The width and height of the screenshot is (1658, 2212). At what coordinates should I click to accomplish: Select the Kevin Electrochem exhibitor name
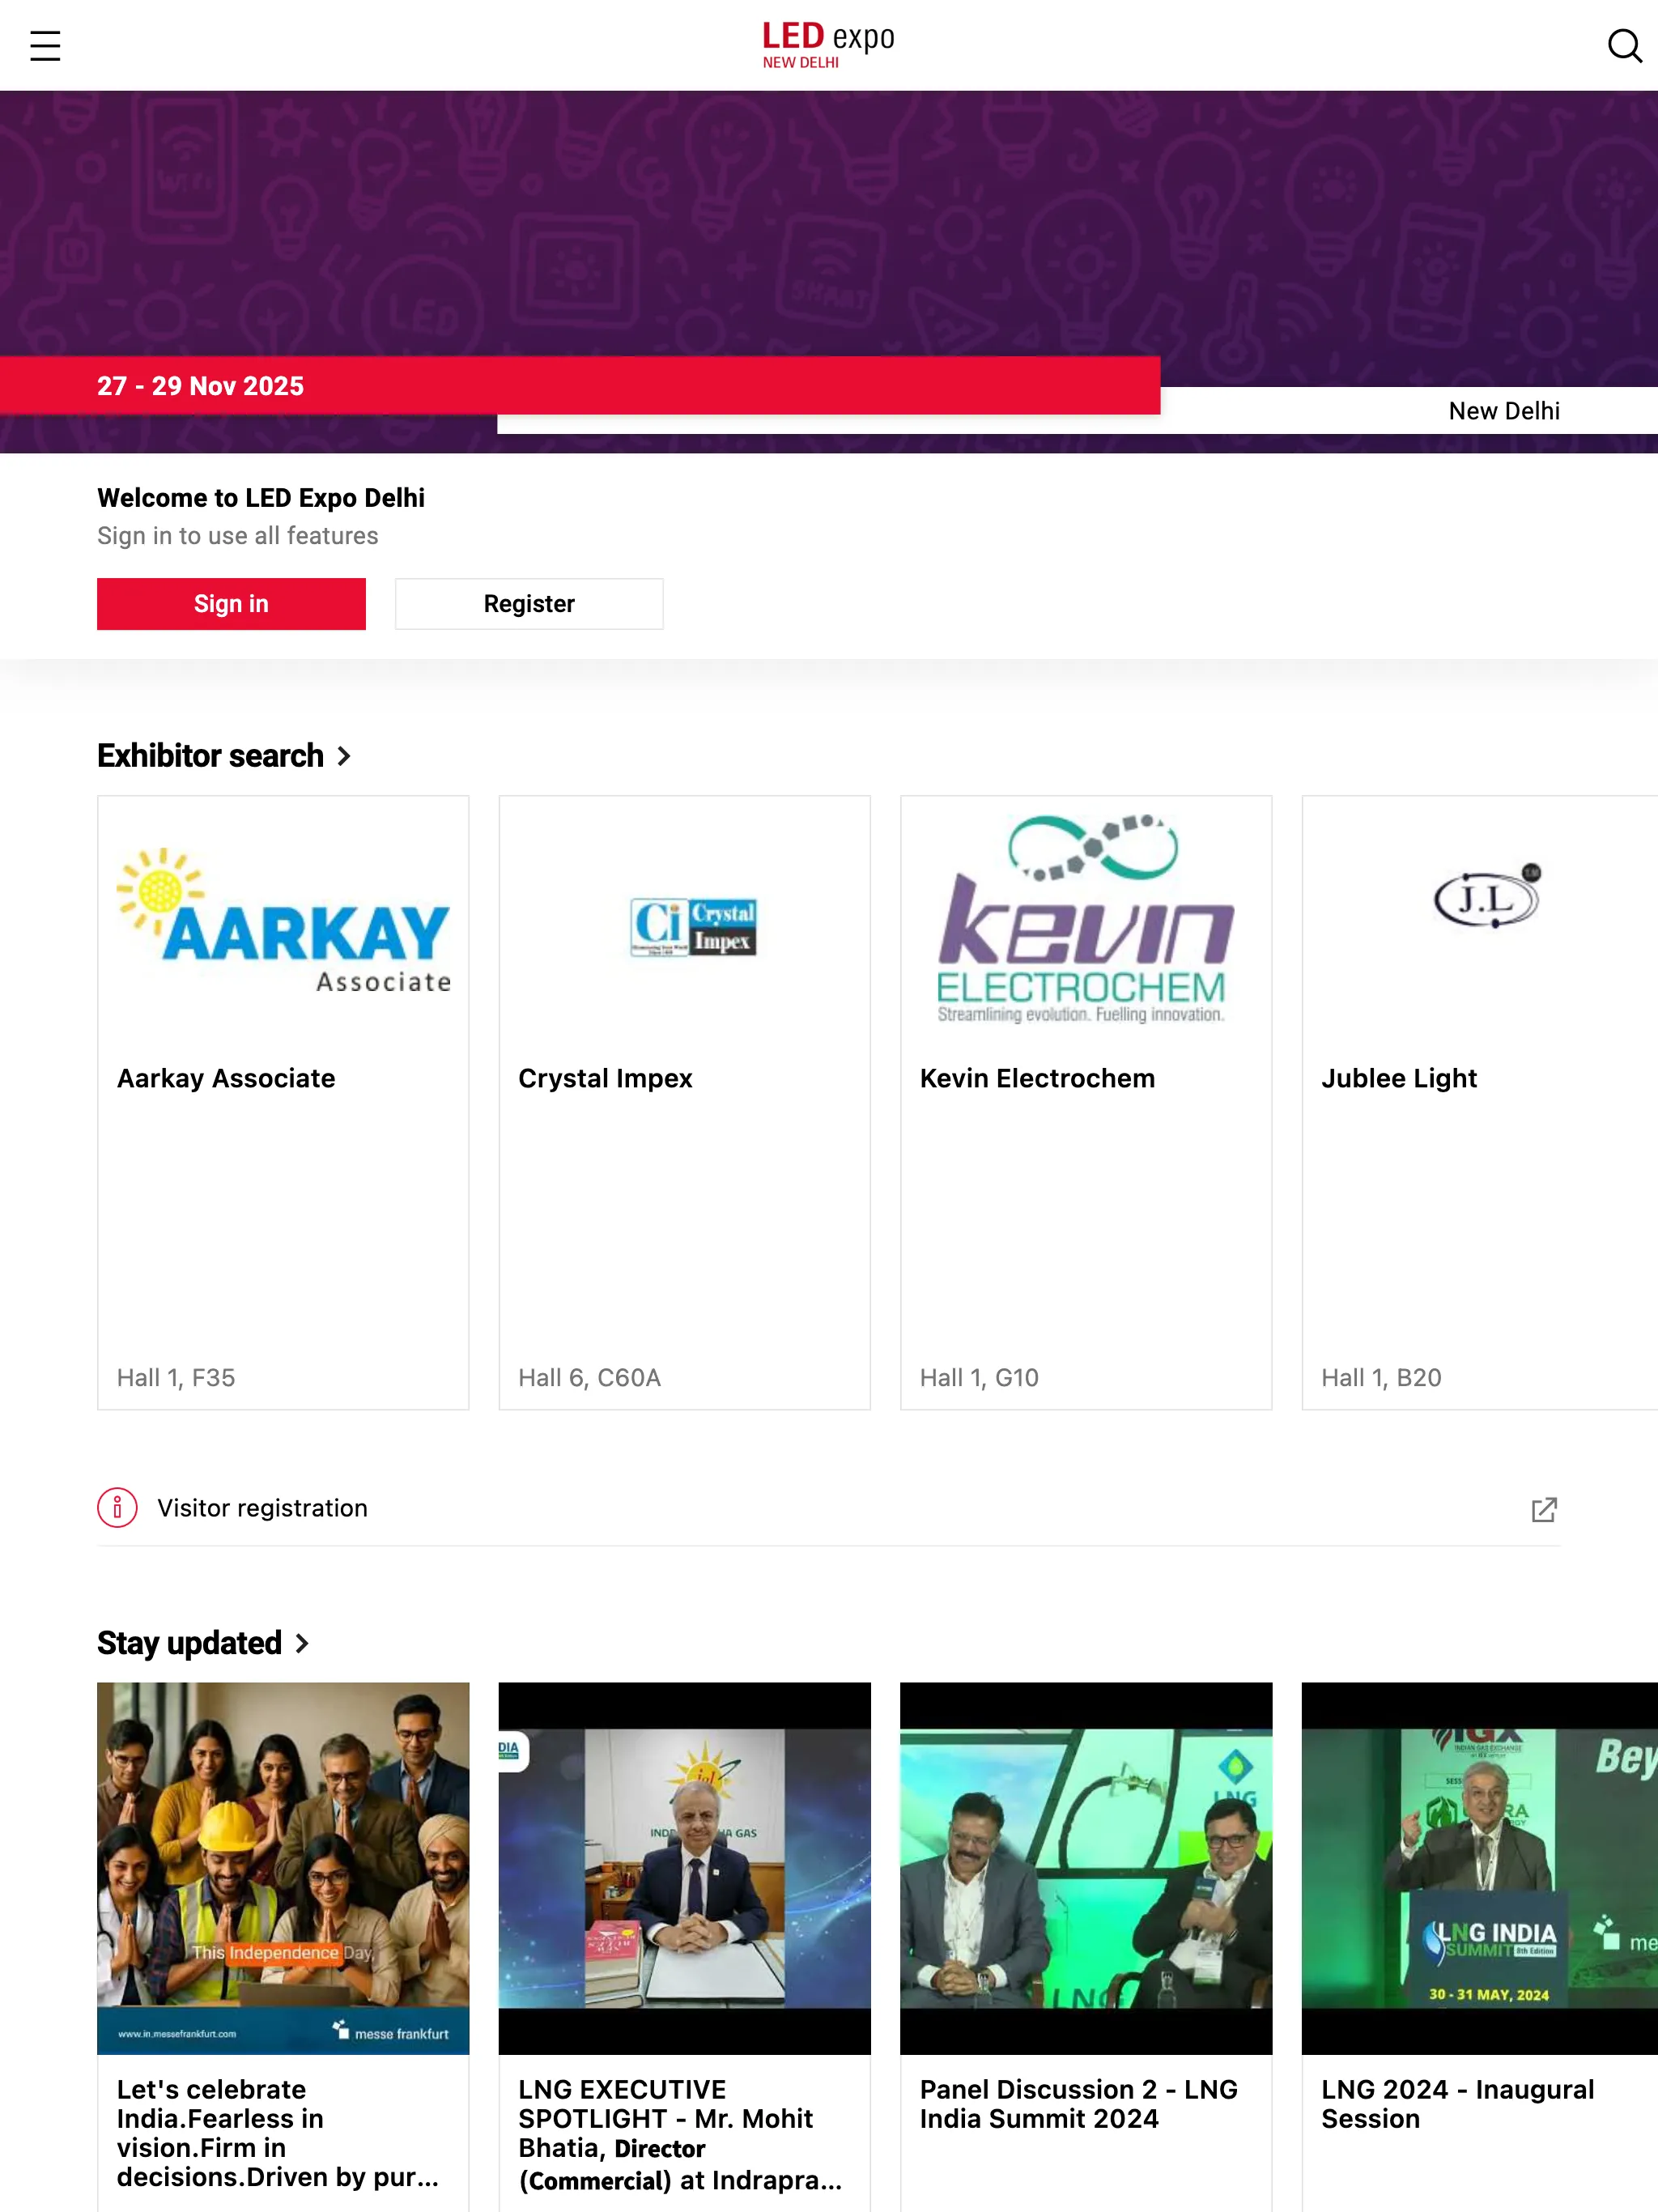coord(1037,1078)
